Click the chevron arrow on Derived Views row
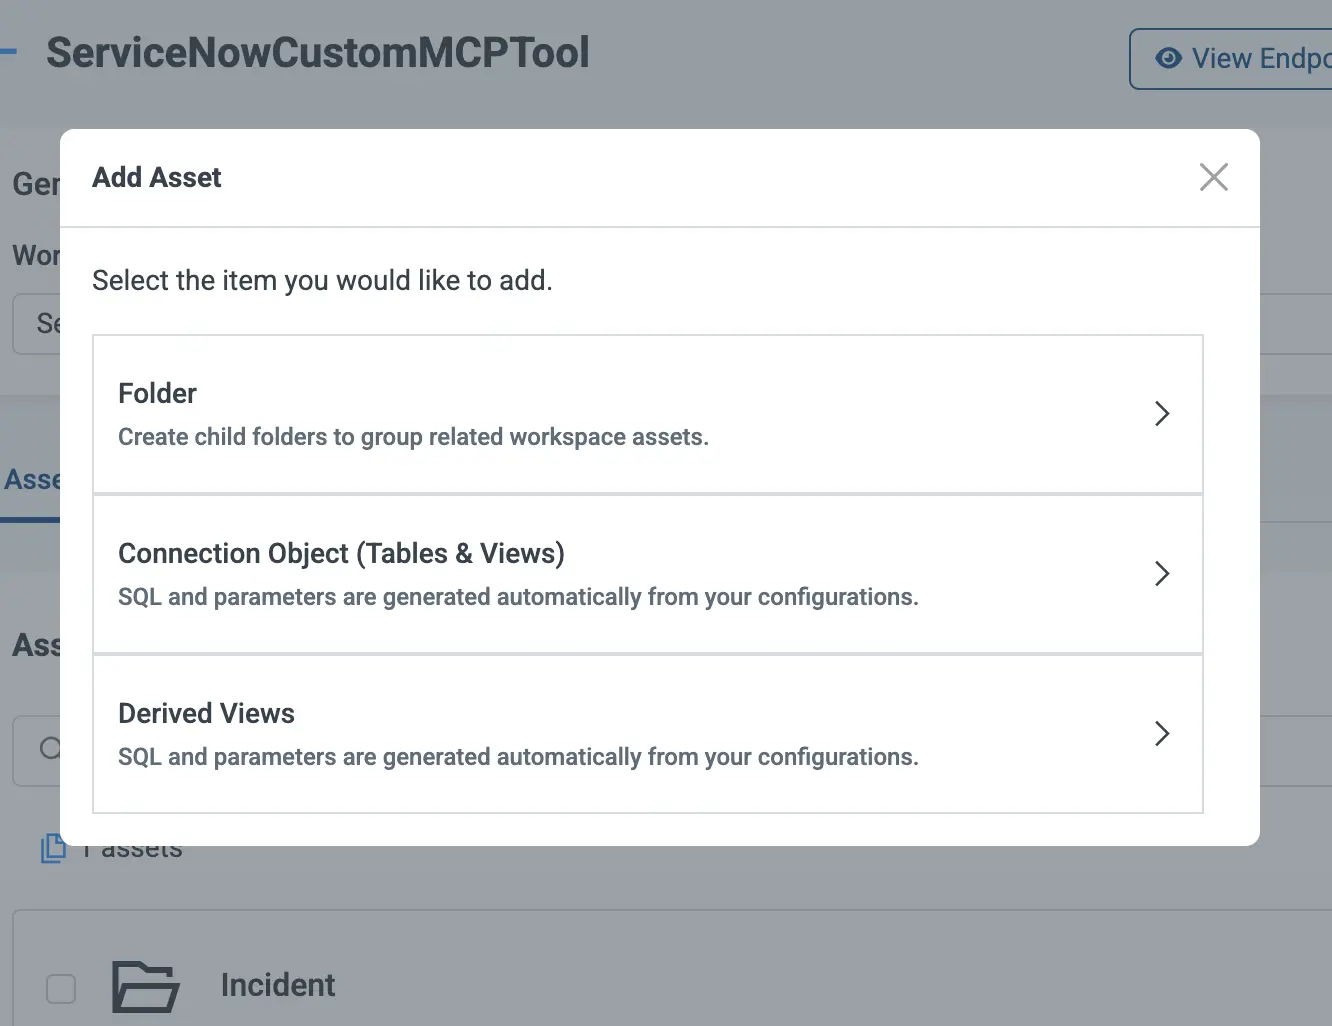The height and width of the screenshot is (1026, 1332). coord(1161,734)
